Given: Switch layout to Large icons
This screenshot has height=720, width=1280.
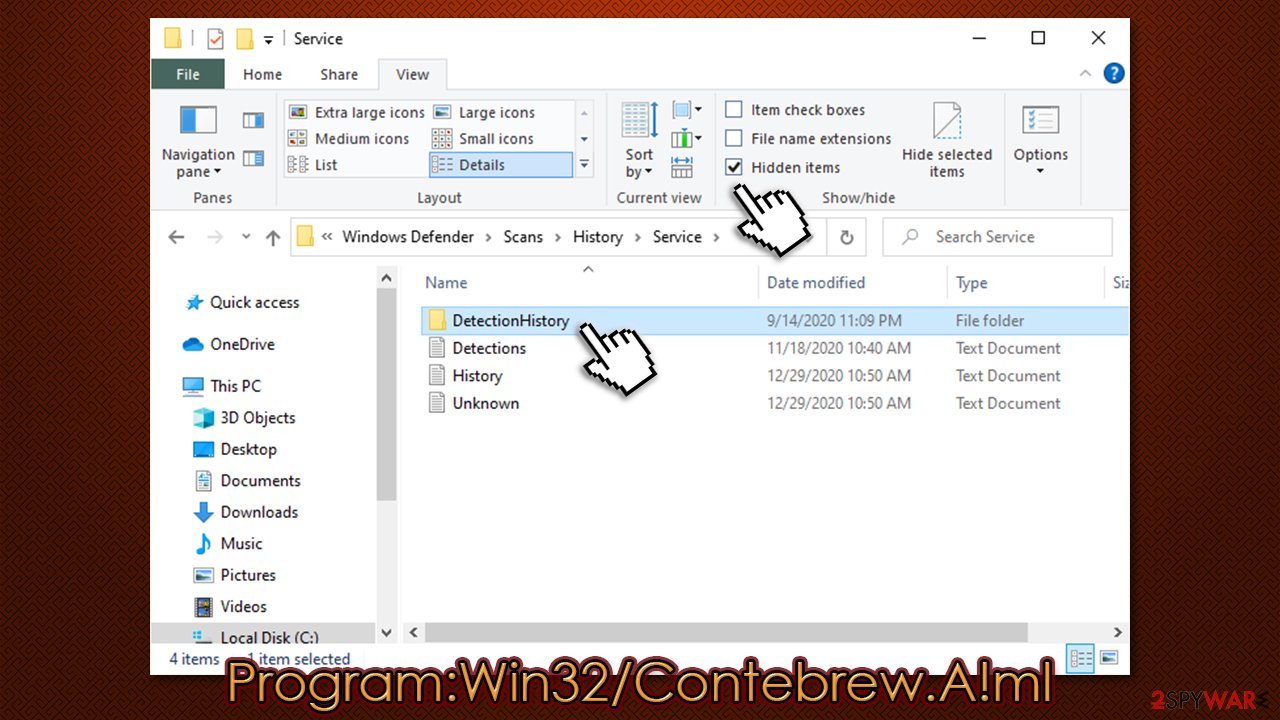Looking at the screenshot, I should (497, 112).
